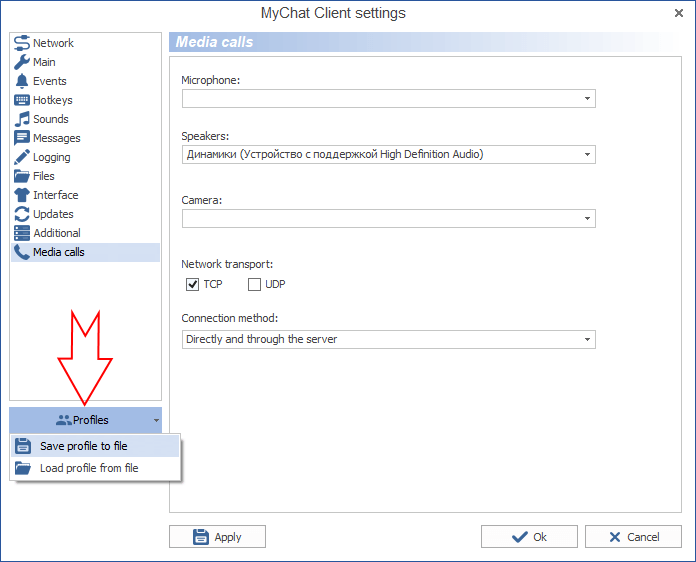
Task: Open the Connection method dropdown
Action: click(588, 339)
